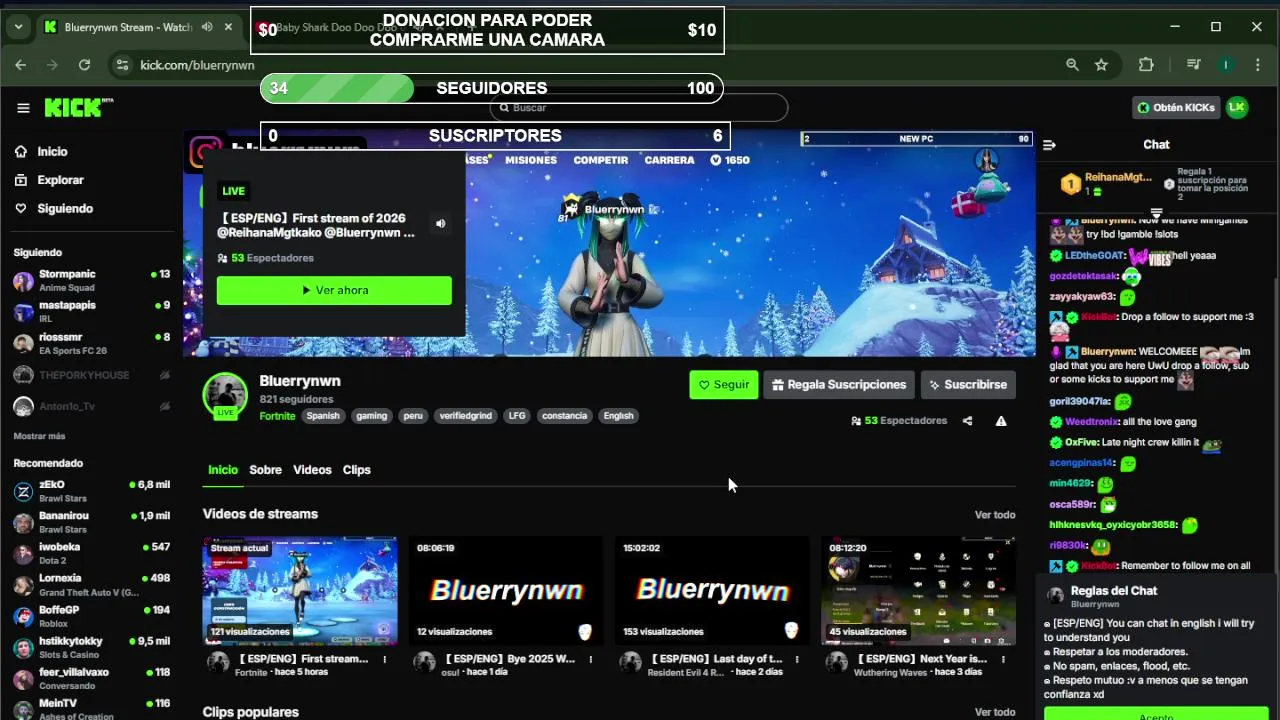Screen dimensions: 1280x720
Task: Click the Obtén KICKs button
Action: point(1176,107)
